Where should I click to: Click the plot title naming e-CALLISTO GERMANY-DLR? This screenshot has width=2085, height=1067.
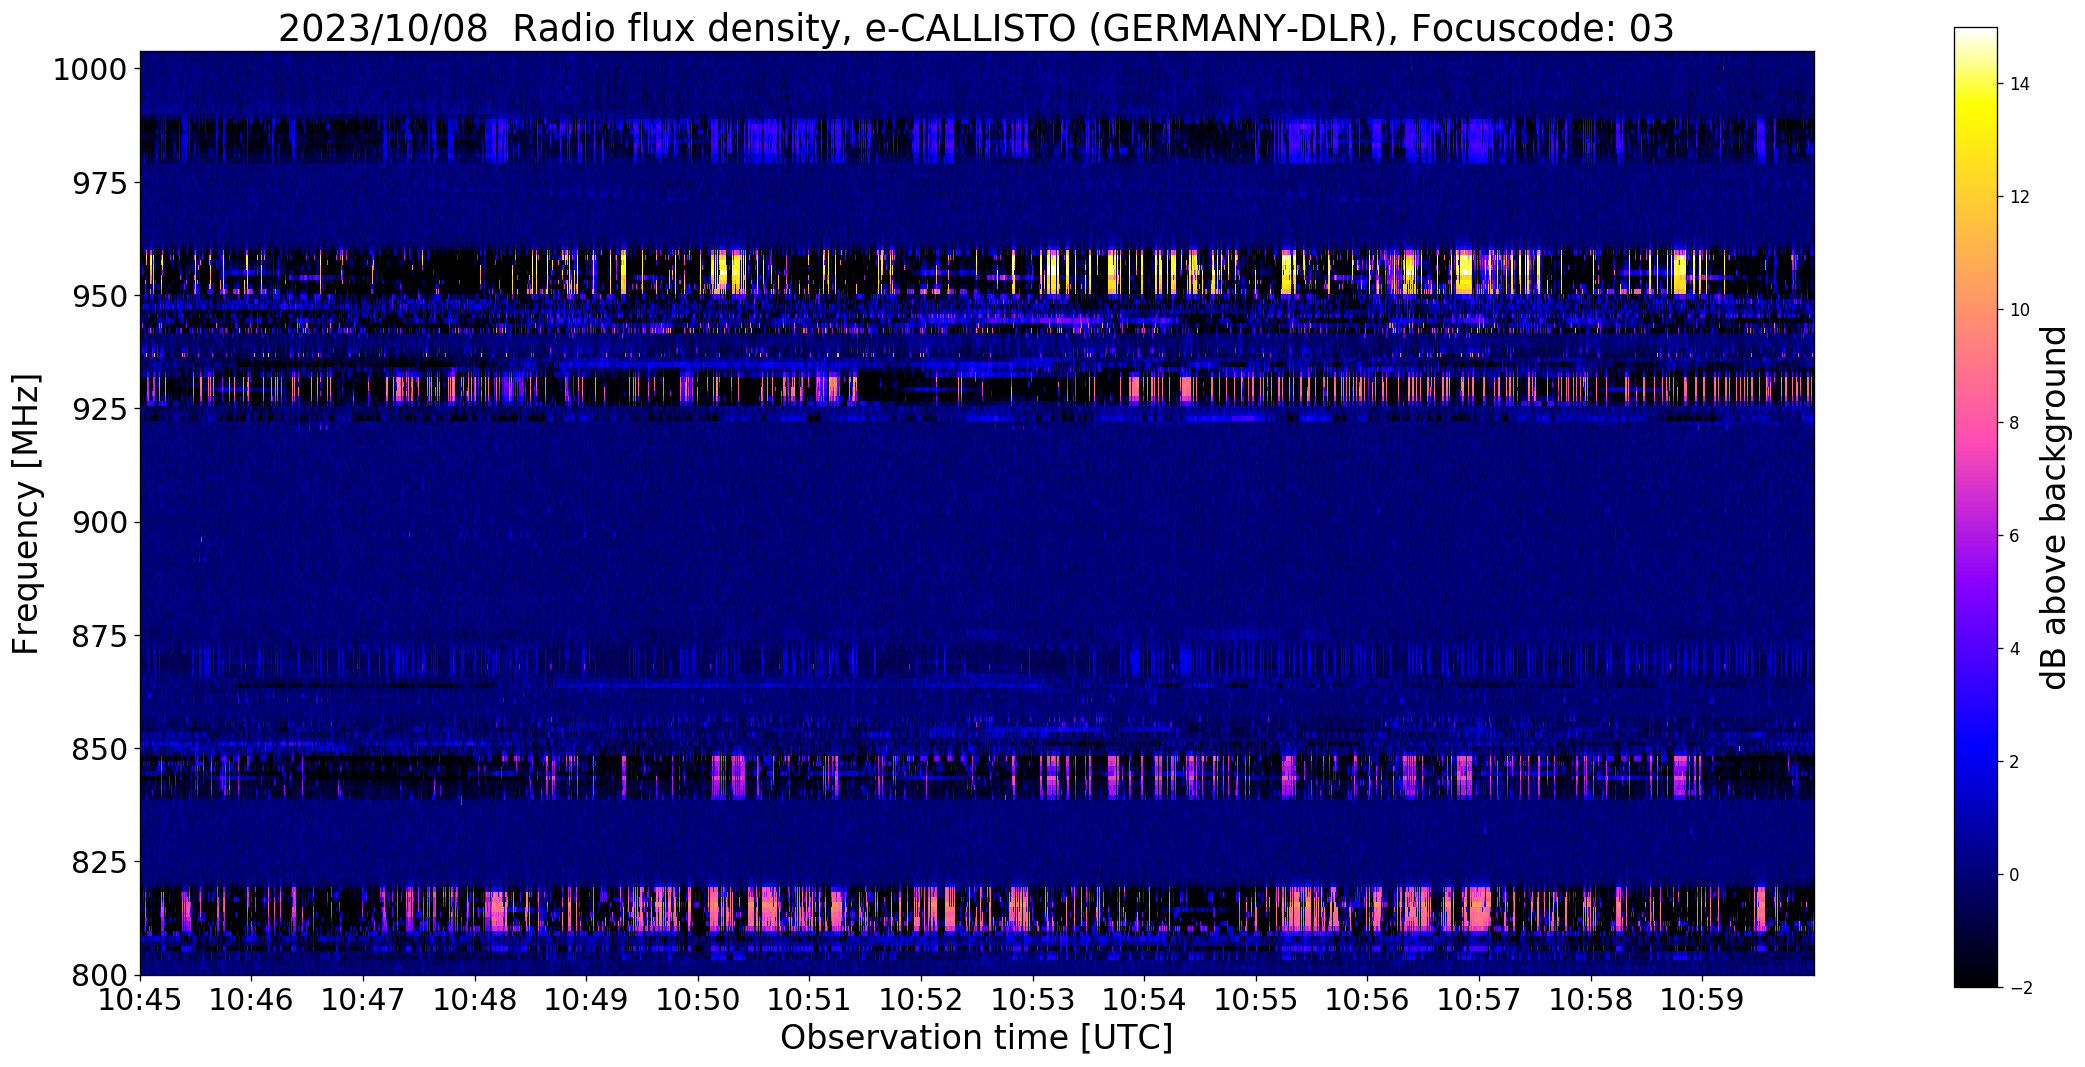point(976,28)
